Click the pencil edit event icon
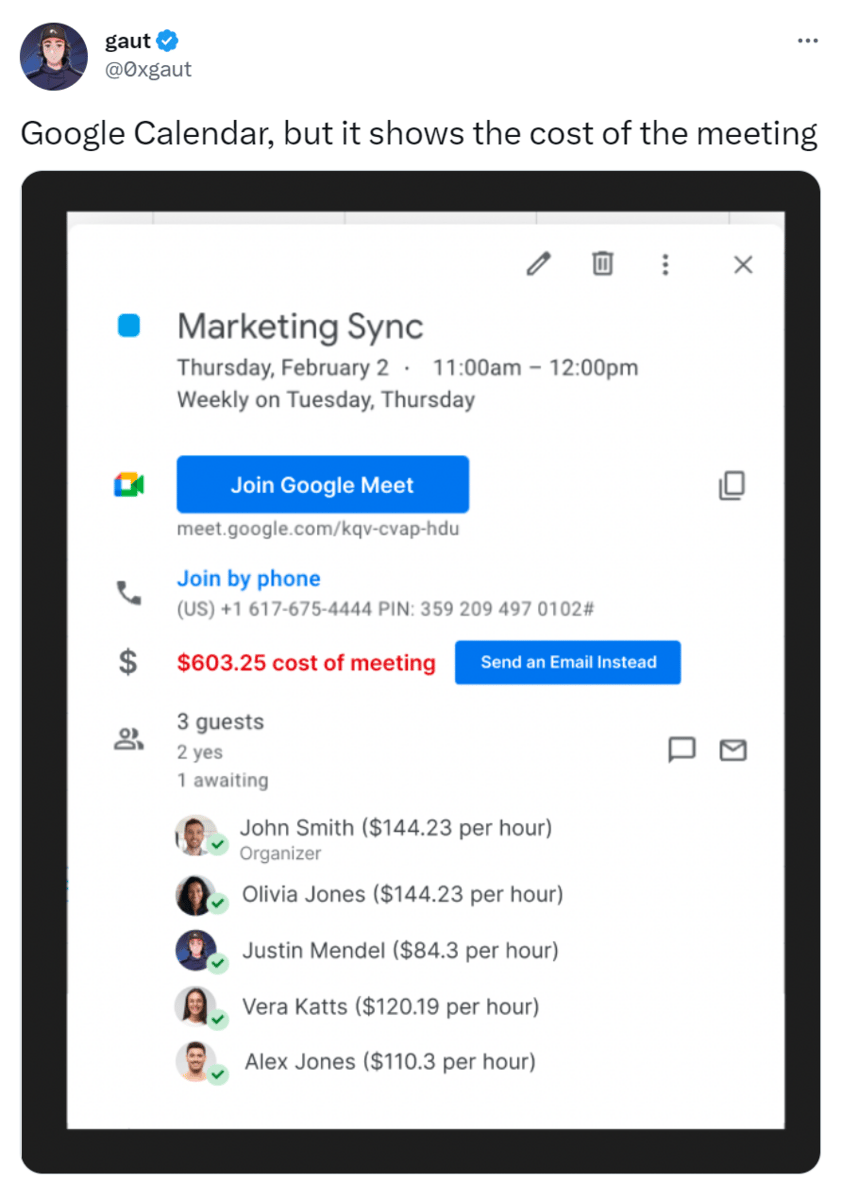The height and width of the screenshot is (1200, 842). tap(539, 264)
